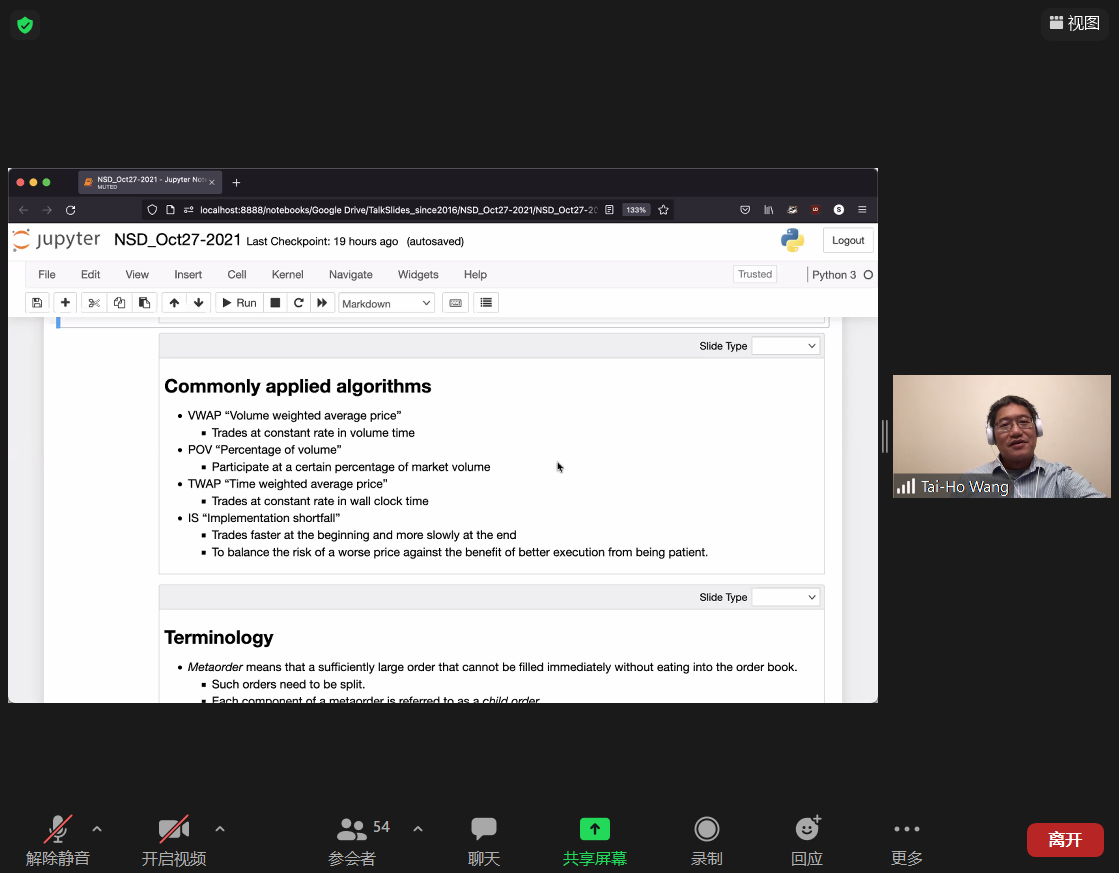The width and height of the screenshot is (1119, 873).
Task: Toggle the table of contents list icon
Action: coord(486,303)
